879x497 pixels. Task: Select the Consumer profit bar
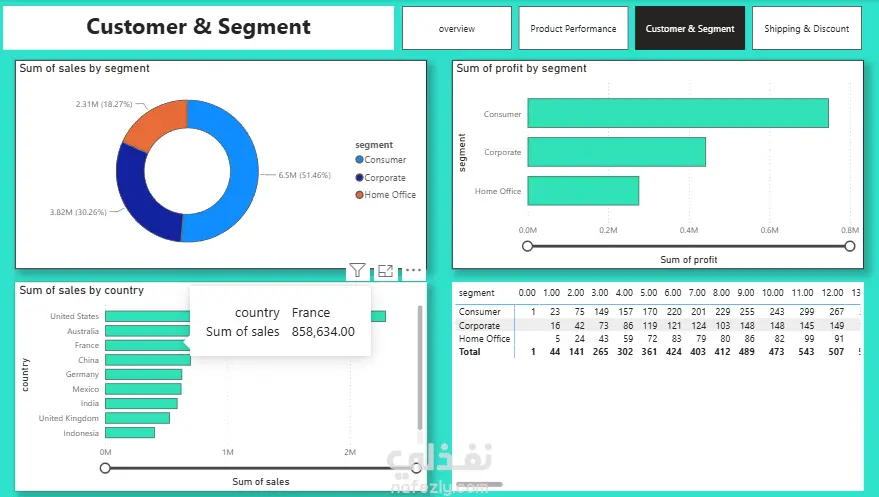point(678,113)
